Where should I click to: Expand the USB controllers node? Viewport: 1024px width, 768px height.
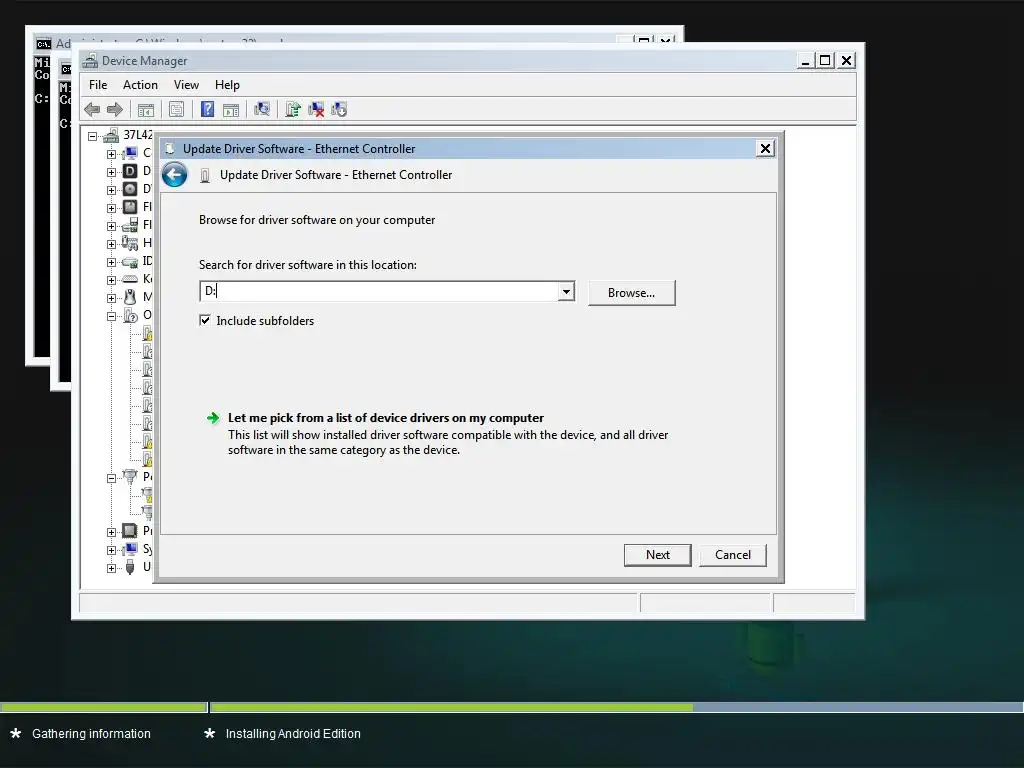pos(111,568)
